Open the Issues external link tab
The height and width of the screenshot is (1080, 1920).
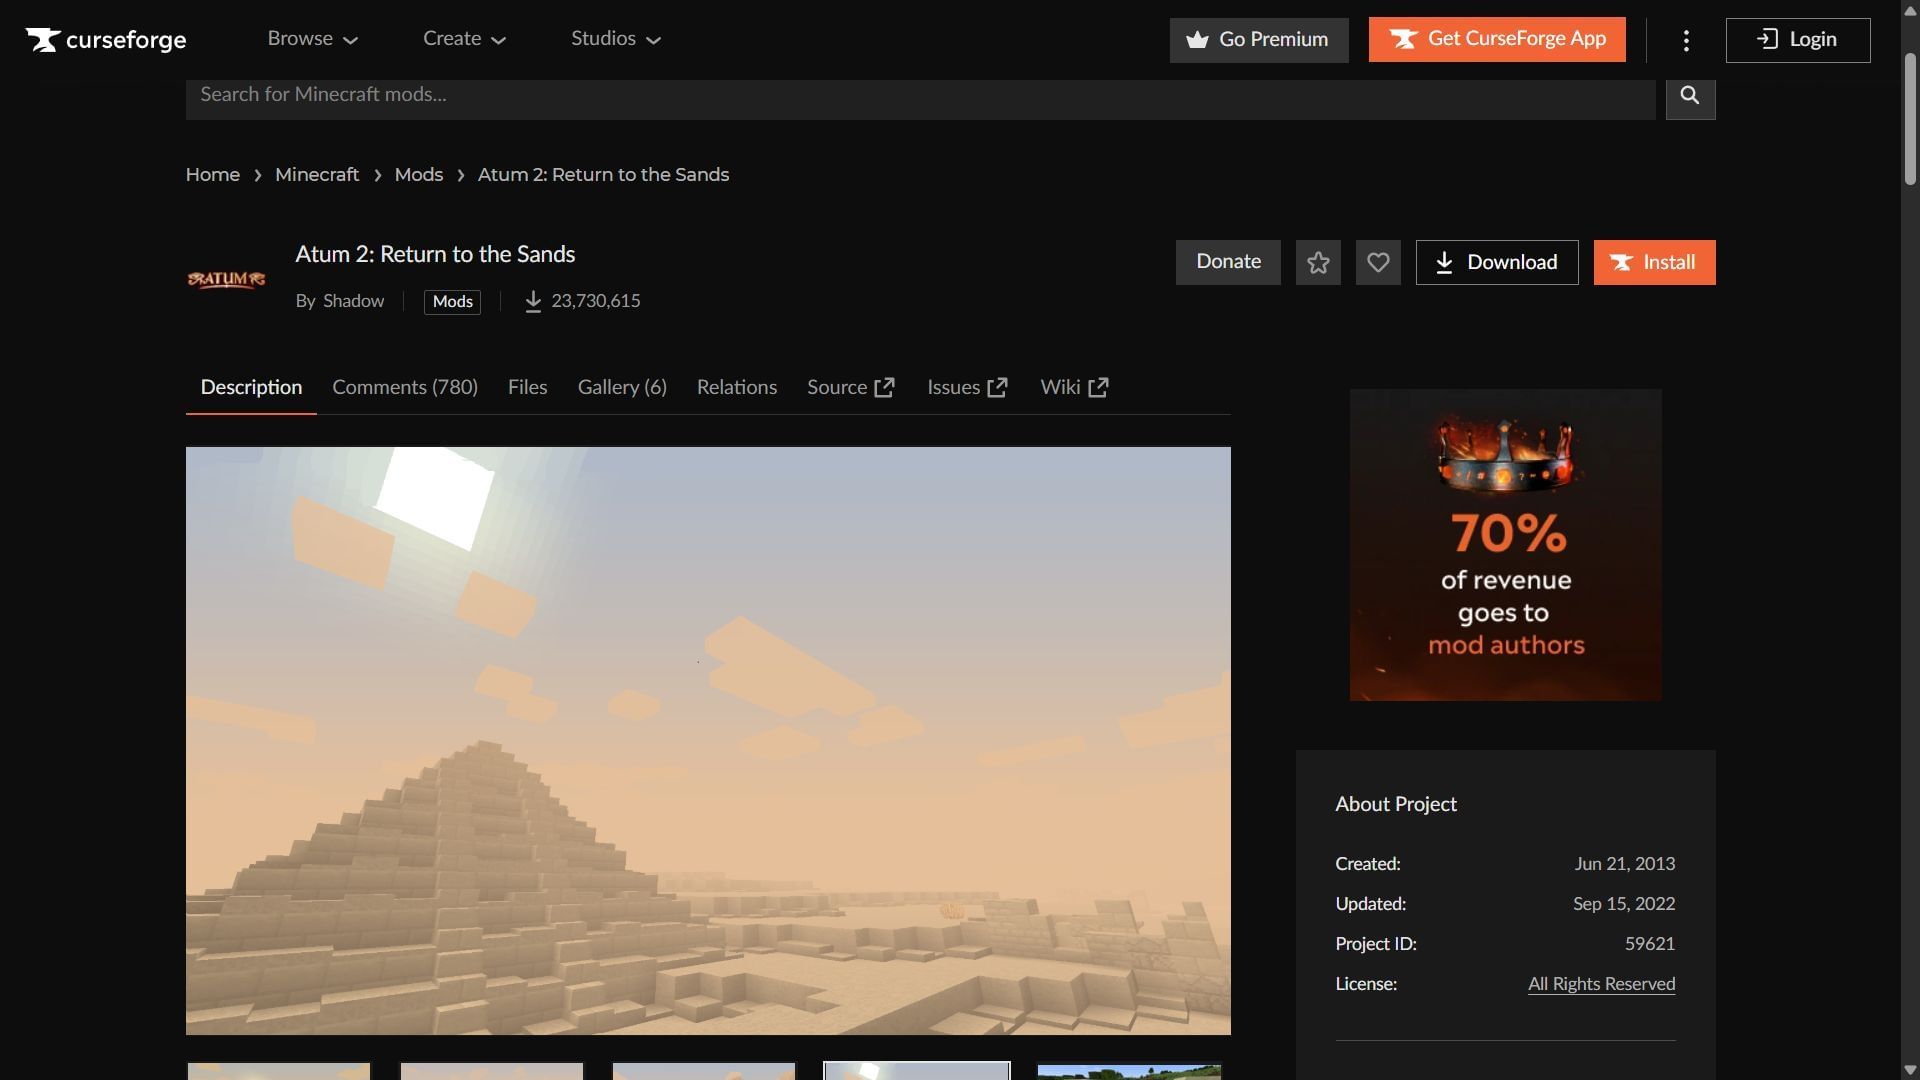(x=966, y=387)
